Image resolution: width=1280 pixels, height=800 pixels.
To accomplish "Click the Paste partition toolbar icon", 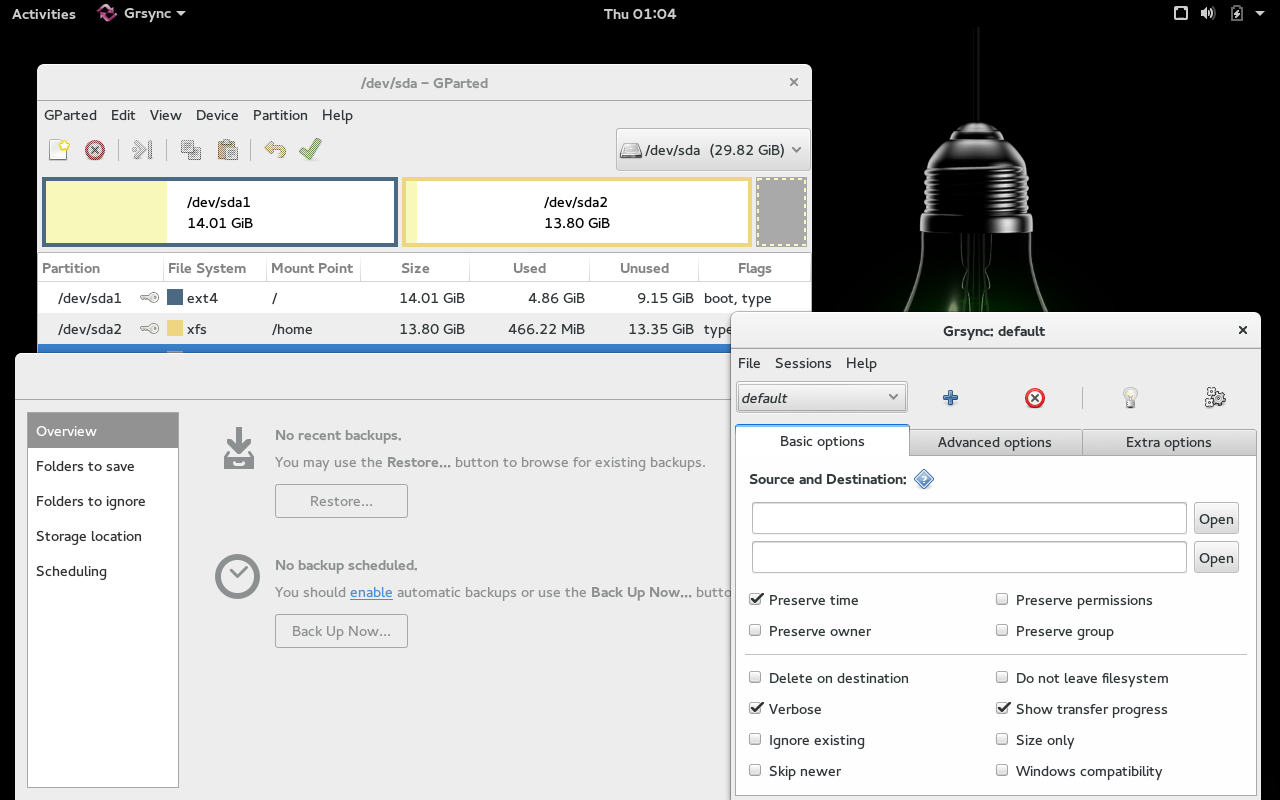I will pyautogui.click(x=228, y=150).
